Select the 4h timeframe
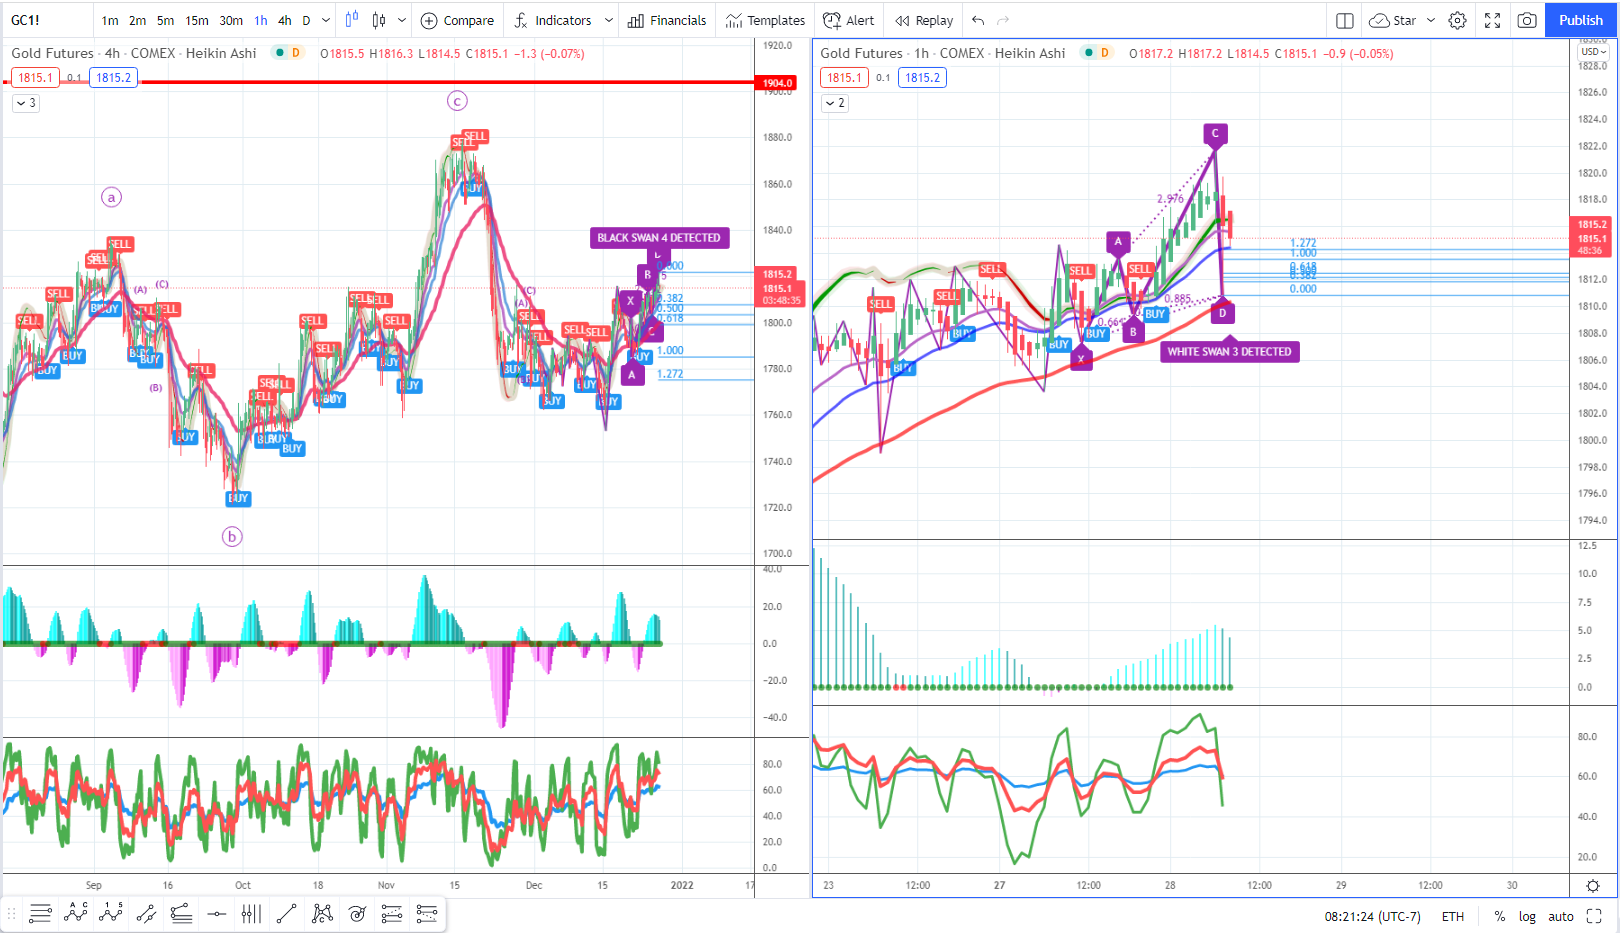The image size is (1620, 933). tap(285, 20)
